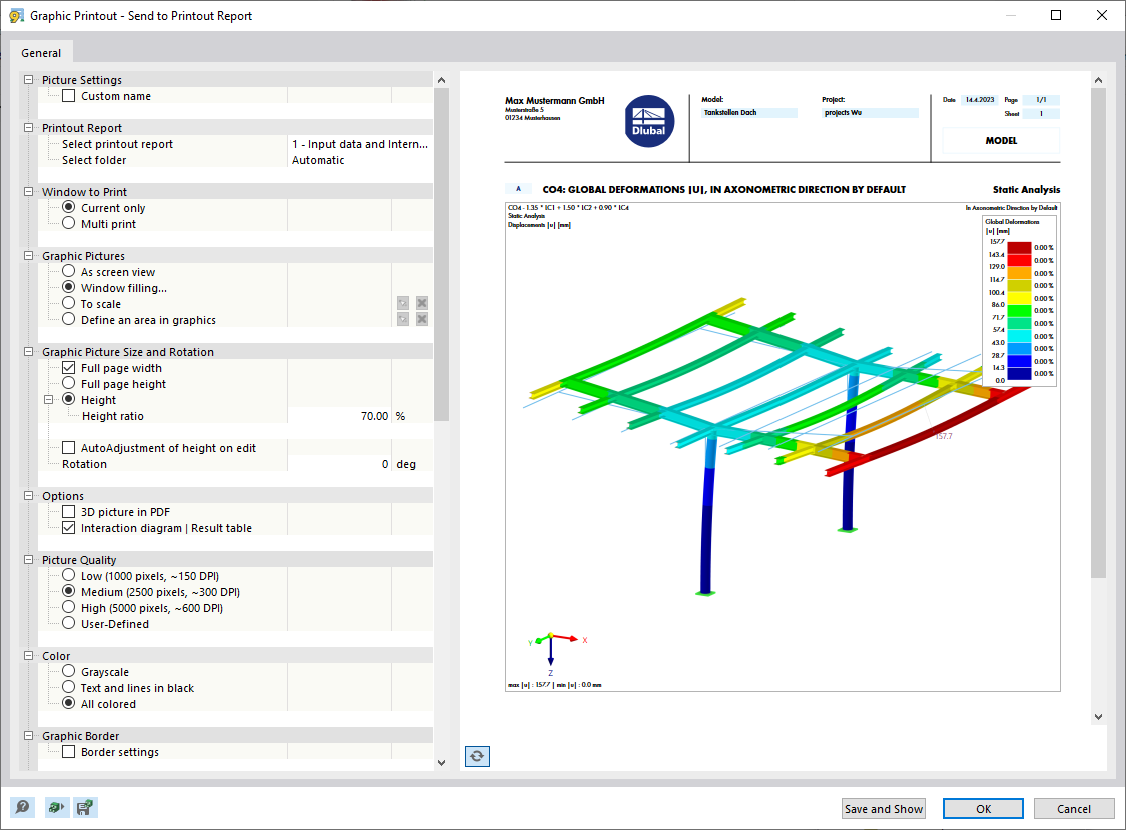Click the pick icon in the To scale row
The width and height of the screenshot is (1126, 830).
[403, 304]
